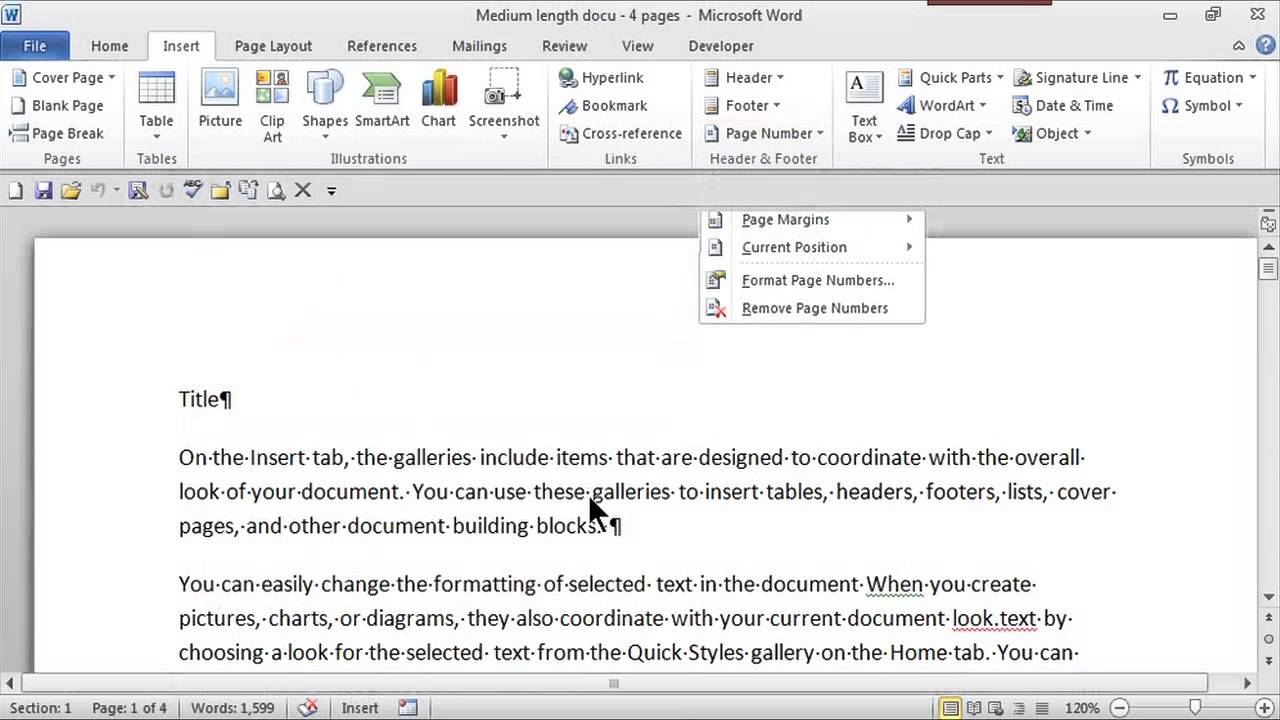The height and width of the screenshot is (720, 1280).
Task: Open the WordArt gallery
Action: 941,105
